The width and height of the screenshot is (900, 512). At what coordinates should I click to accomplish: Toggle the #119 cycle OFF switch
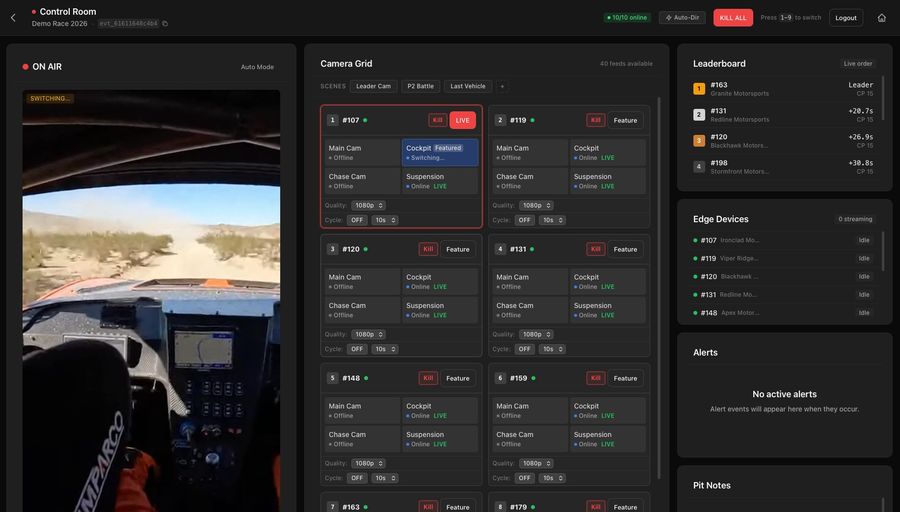tap(525, 220)
